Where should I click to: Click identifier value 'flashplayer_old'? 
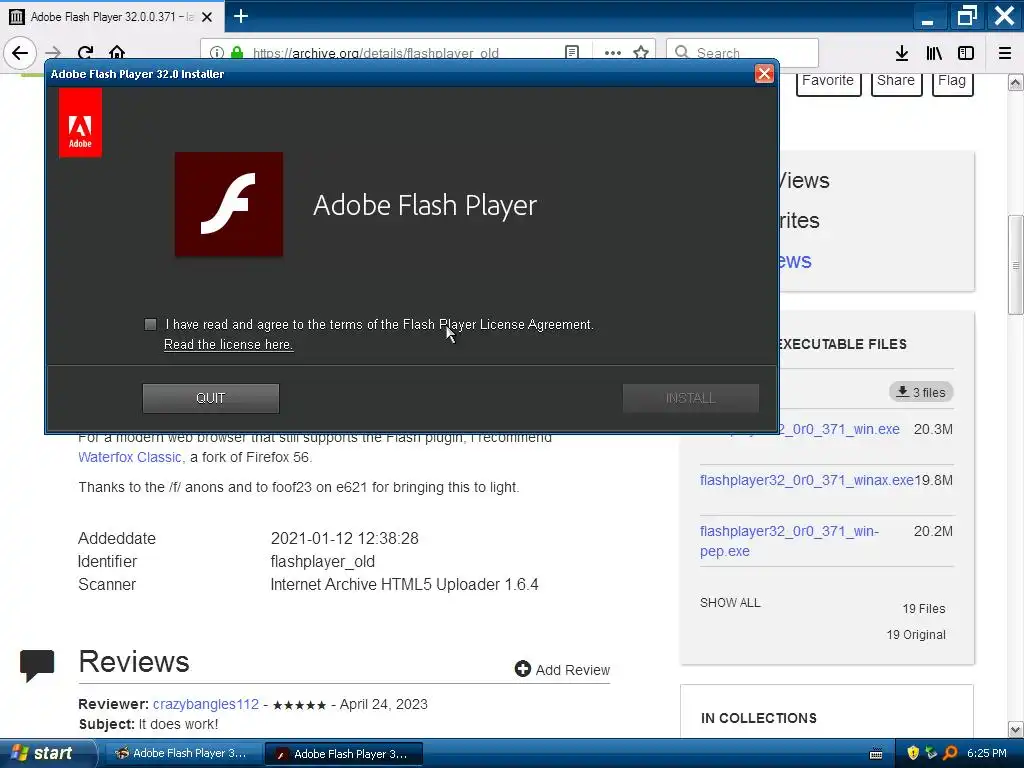pyautogui.click(x=323, y=562)
